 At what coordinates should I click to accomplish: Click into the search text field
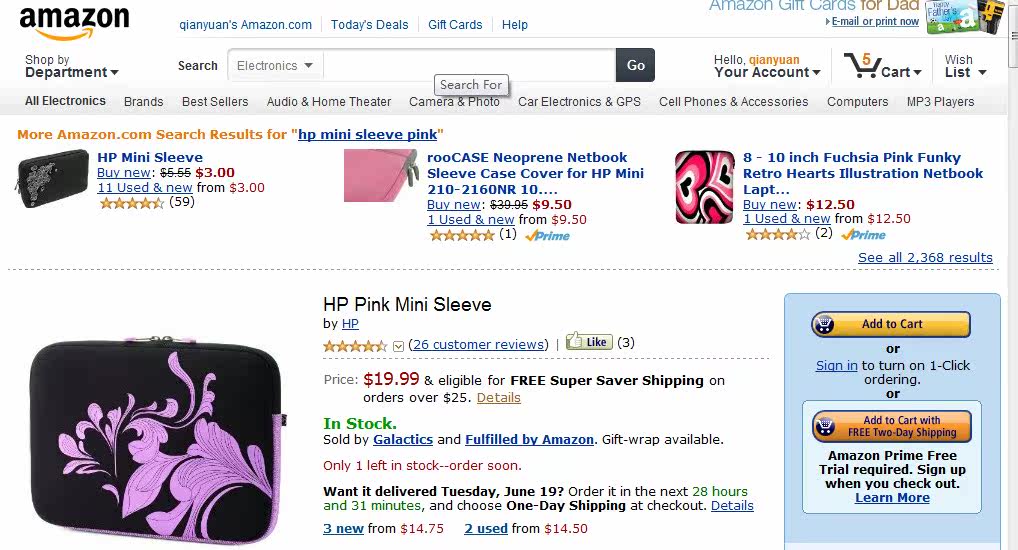(467, 66)
